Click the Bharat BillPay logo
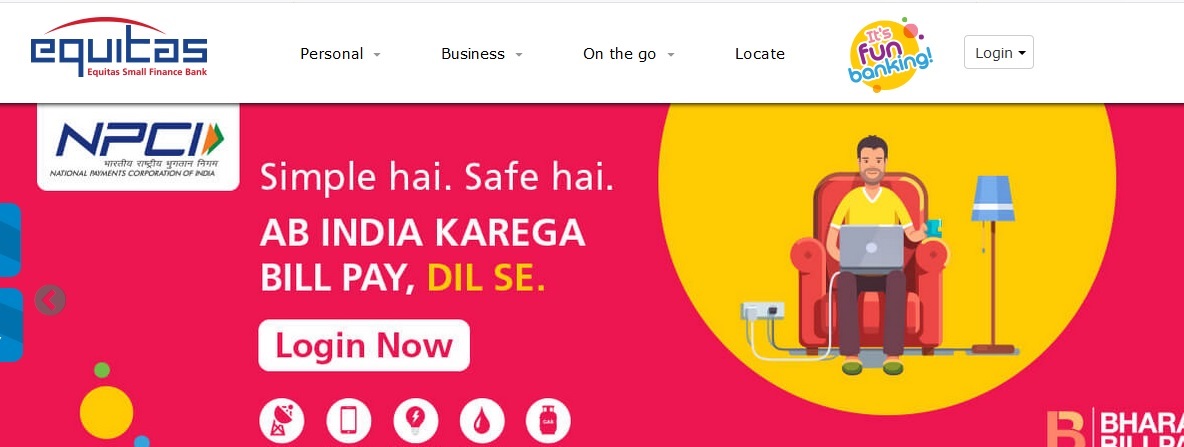 point(1115,428)
